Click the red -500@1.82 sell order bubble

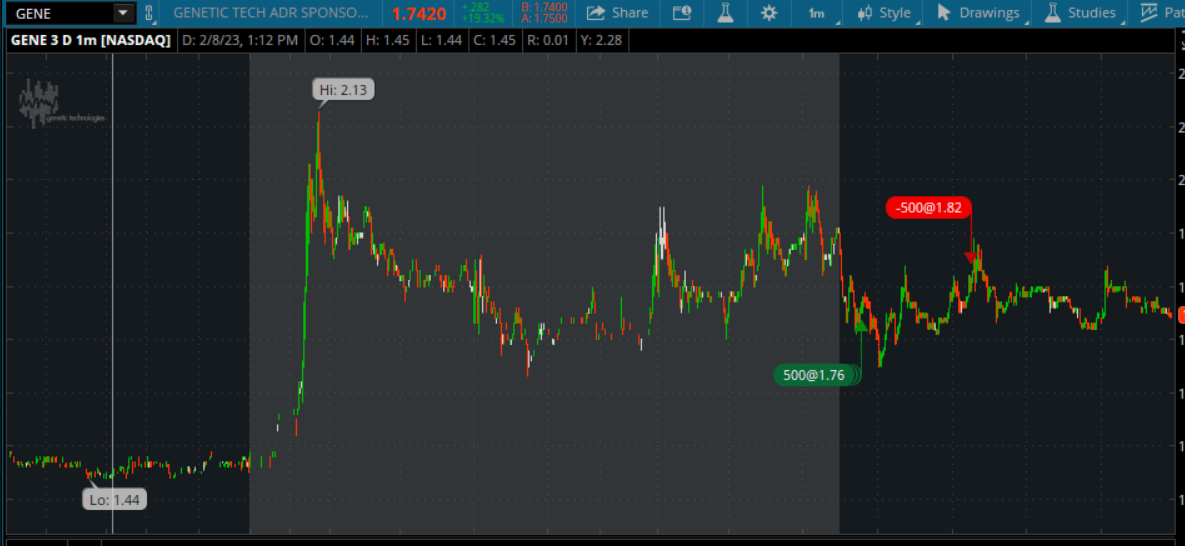(x=928, y=207)
